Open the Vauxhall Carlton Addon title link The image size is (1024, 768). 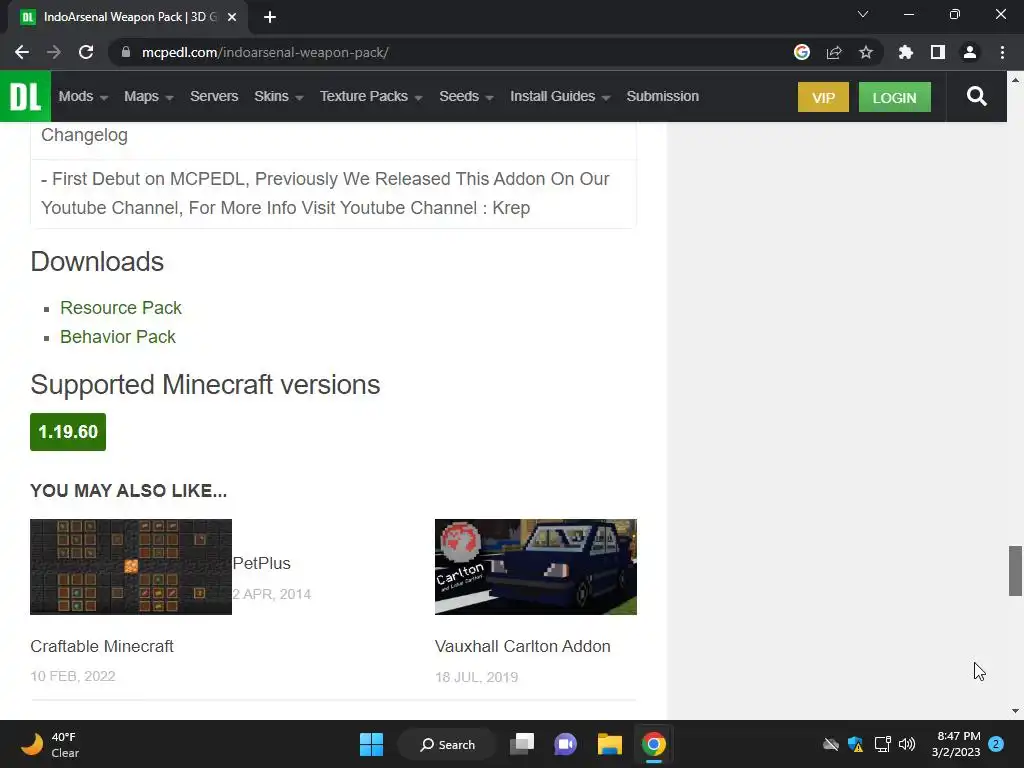coord(522,646)
